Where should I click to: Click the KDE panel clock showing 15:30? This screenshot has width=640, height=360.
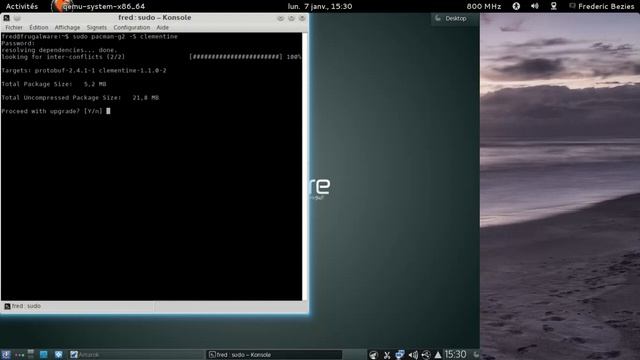pyautogui.click(x=455, y=354)
